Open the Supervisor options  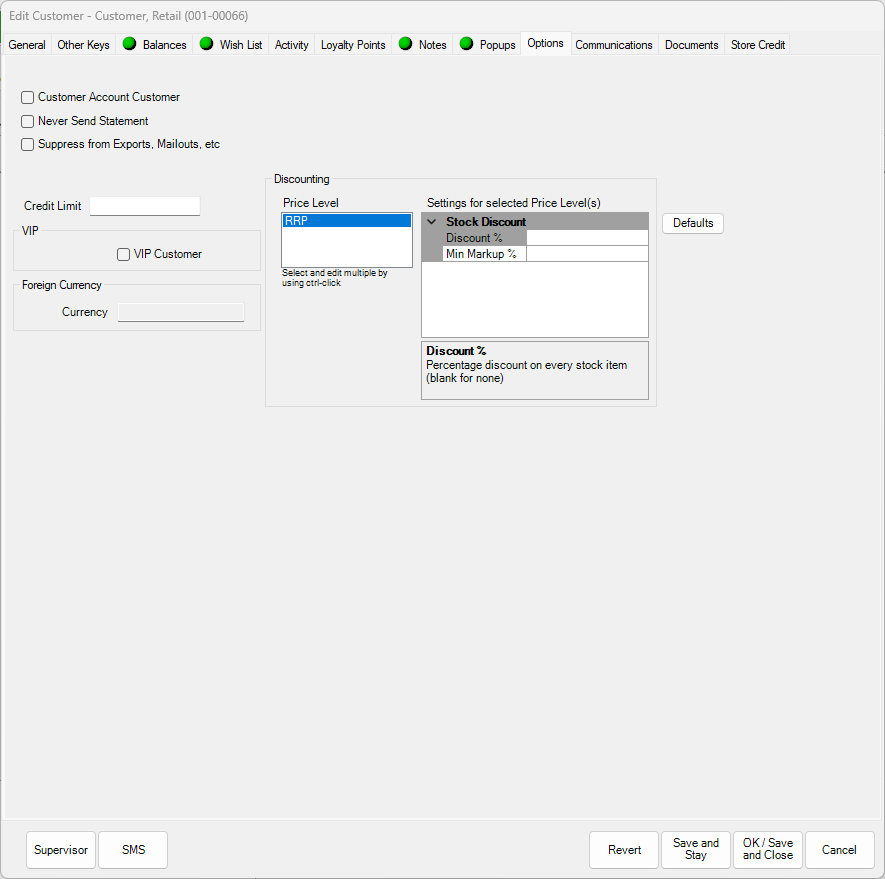60,849
